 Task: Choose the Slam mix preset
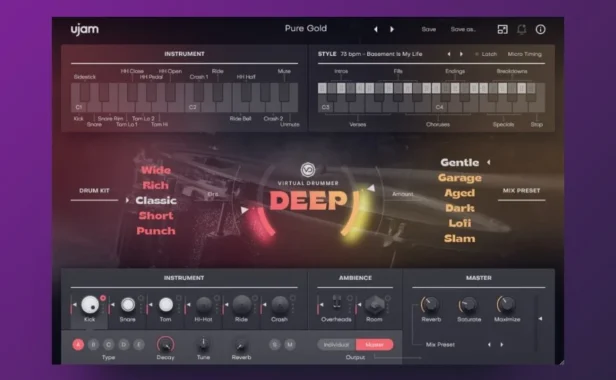[x=460, y=239]
